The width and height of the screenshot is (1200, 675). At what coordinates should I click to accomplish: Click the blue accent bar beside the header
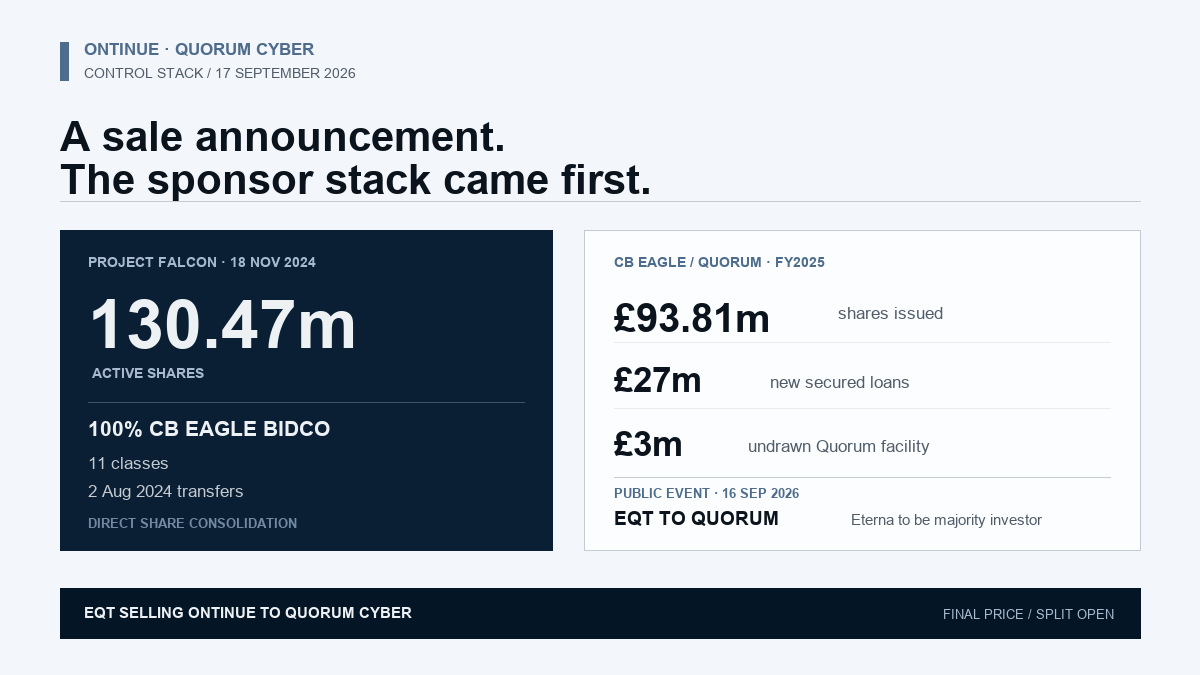[64, 61]
